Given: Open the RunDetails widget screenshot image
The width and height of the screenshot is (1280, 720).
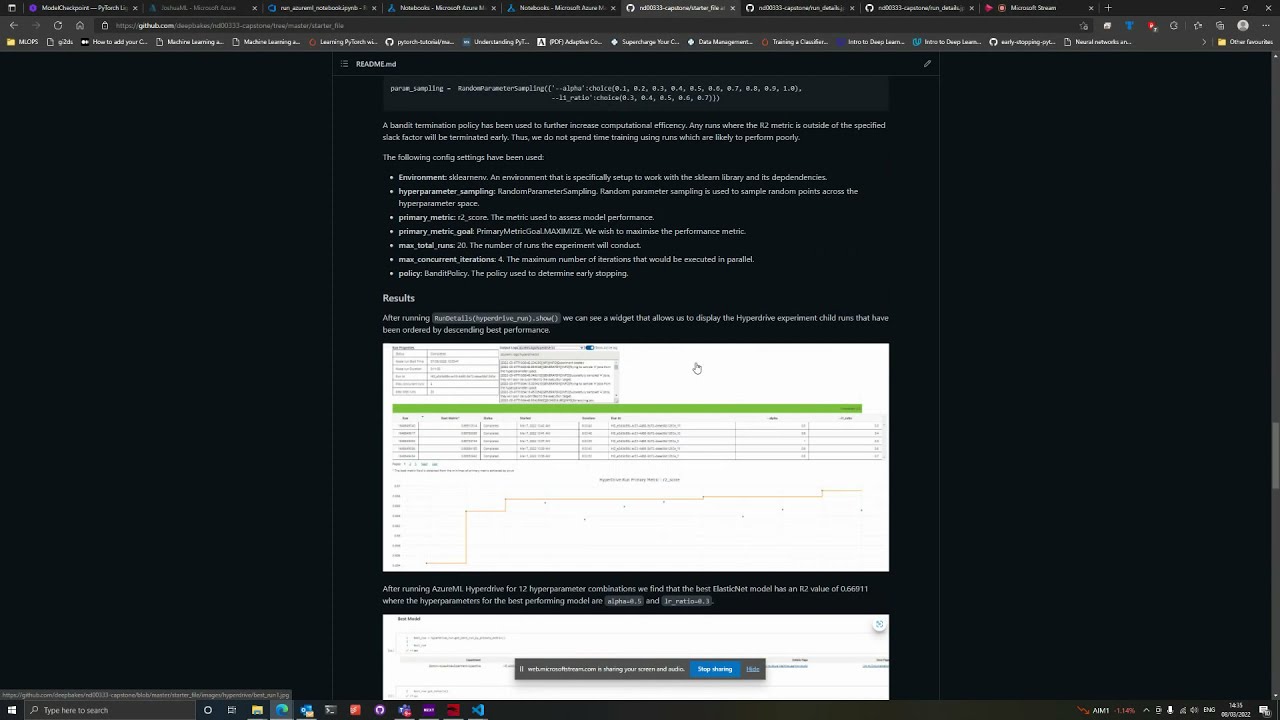Looking at the screenshot, I should pos(636,458).
